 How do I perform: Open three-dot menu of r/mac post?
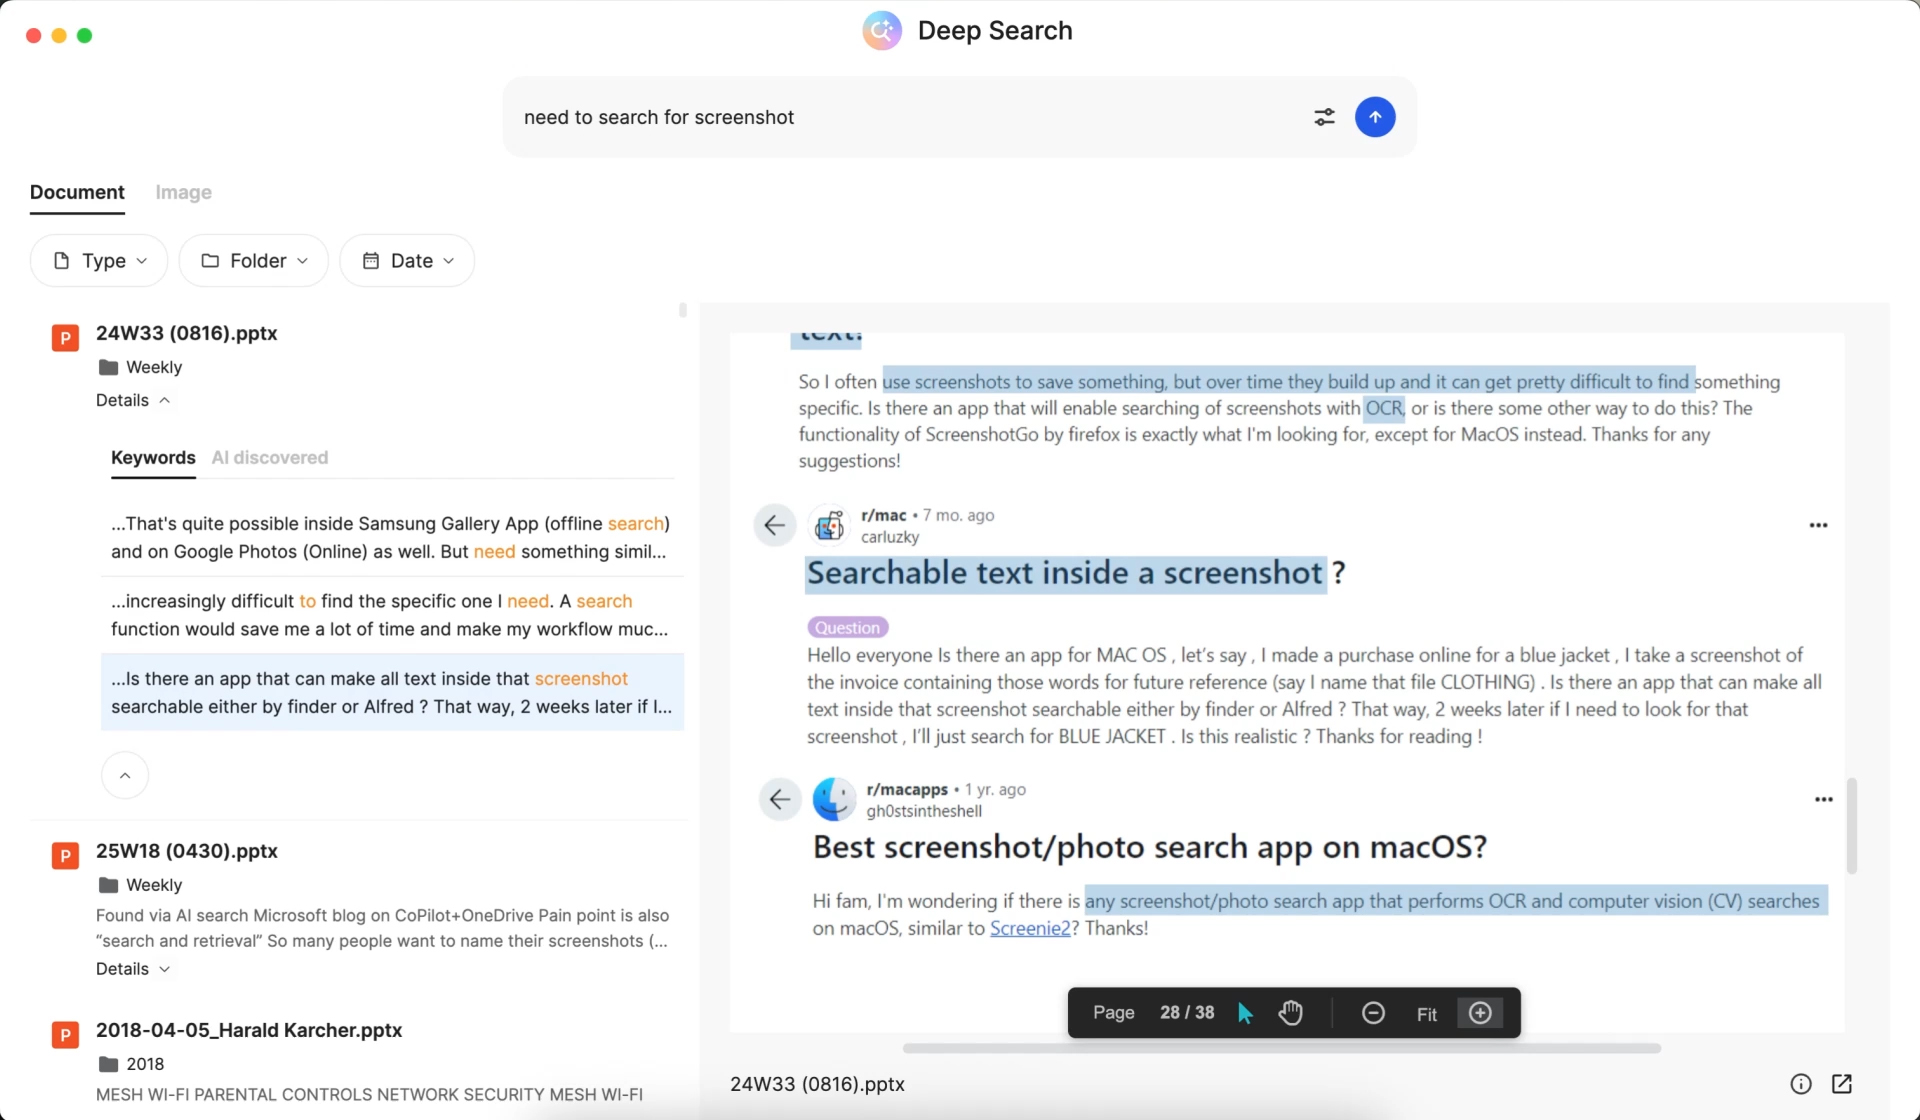point(1818,525)
